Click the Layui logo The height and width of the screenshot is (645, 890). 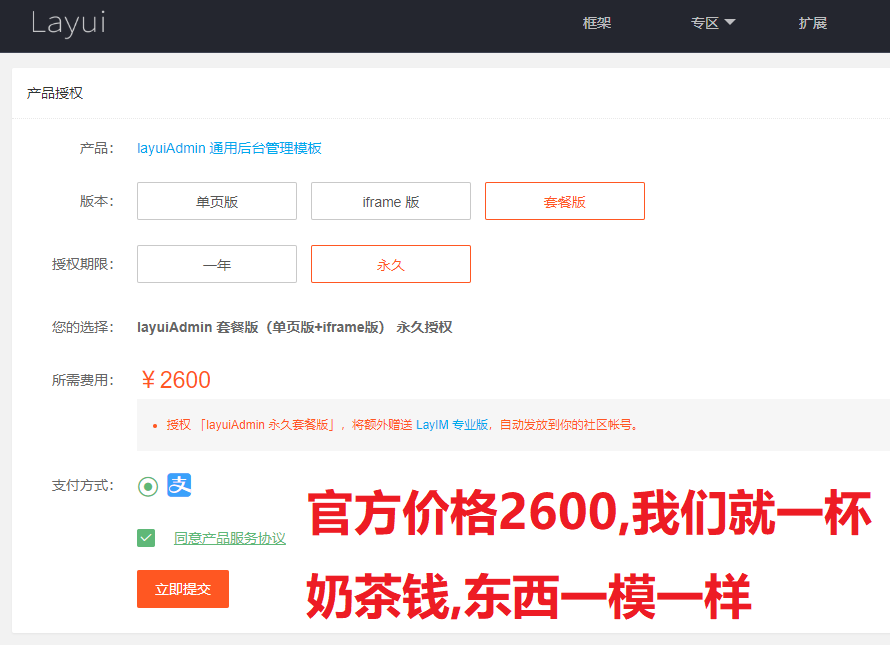click(67, 25)
